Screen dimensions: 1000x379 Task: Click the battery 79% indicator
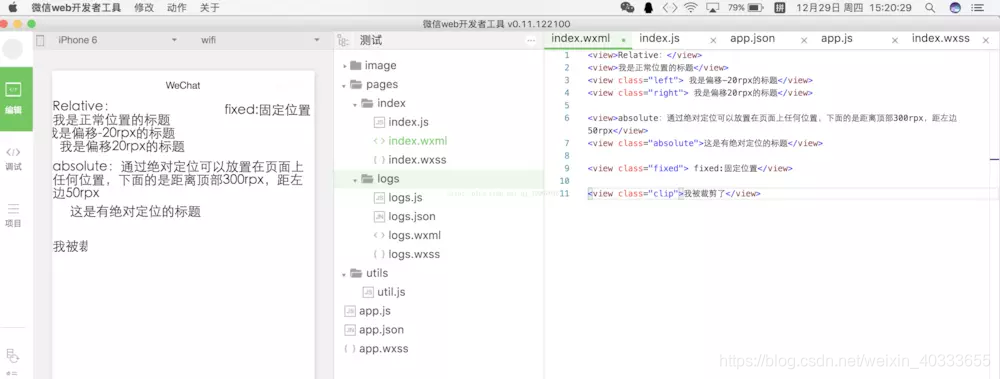click(x=746, y=8)
